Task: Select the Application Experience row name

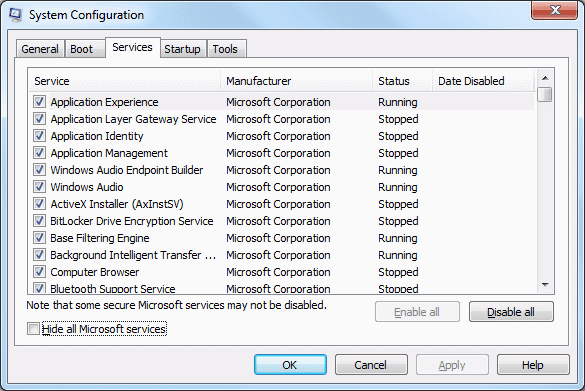Action: click(x=104, y=102)
